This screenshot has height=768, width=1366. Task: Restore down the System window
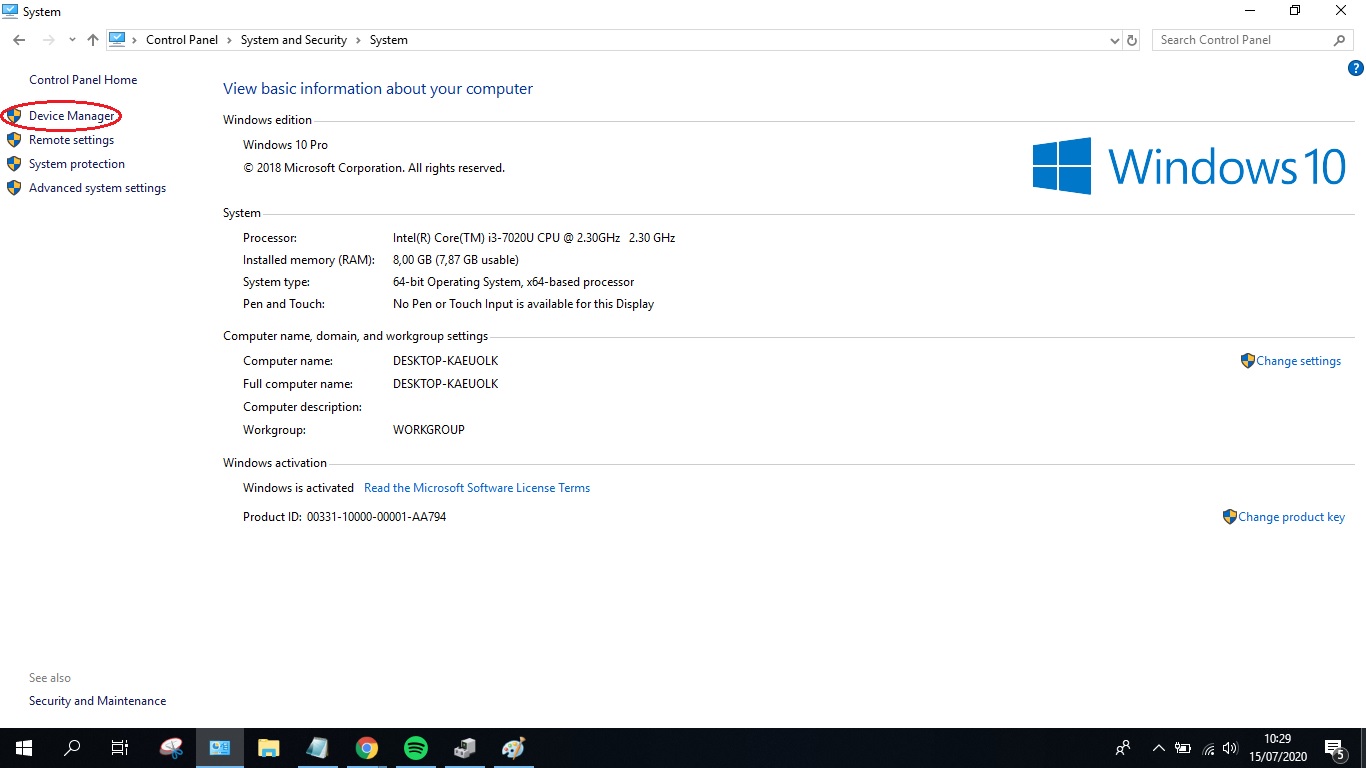click(1295, 11)
